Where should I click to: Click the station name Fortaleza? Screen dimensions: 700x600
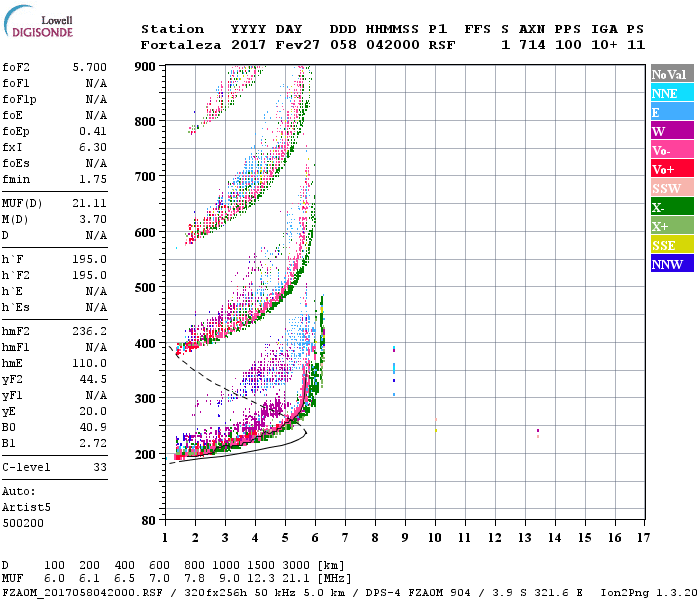181,45
